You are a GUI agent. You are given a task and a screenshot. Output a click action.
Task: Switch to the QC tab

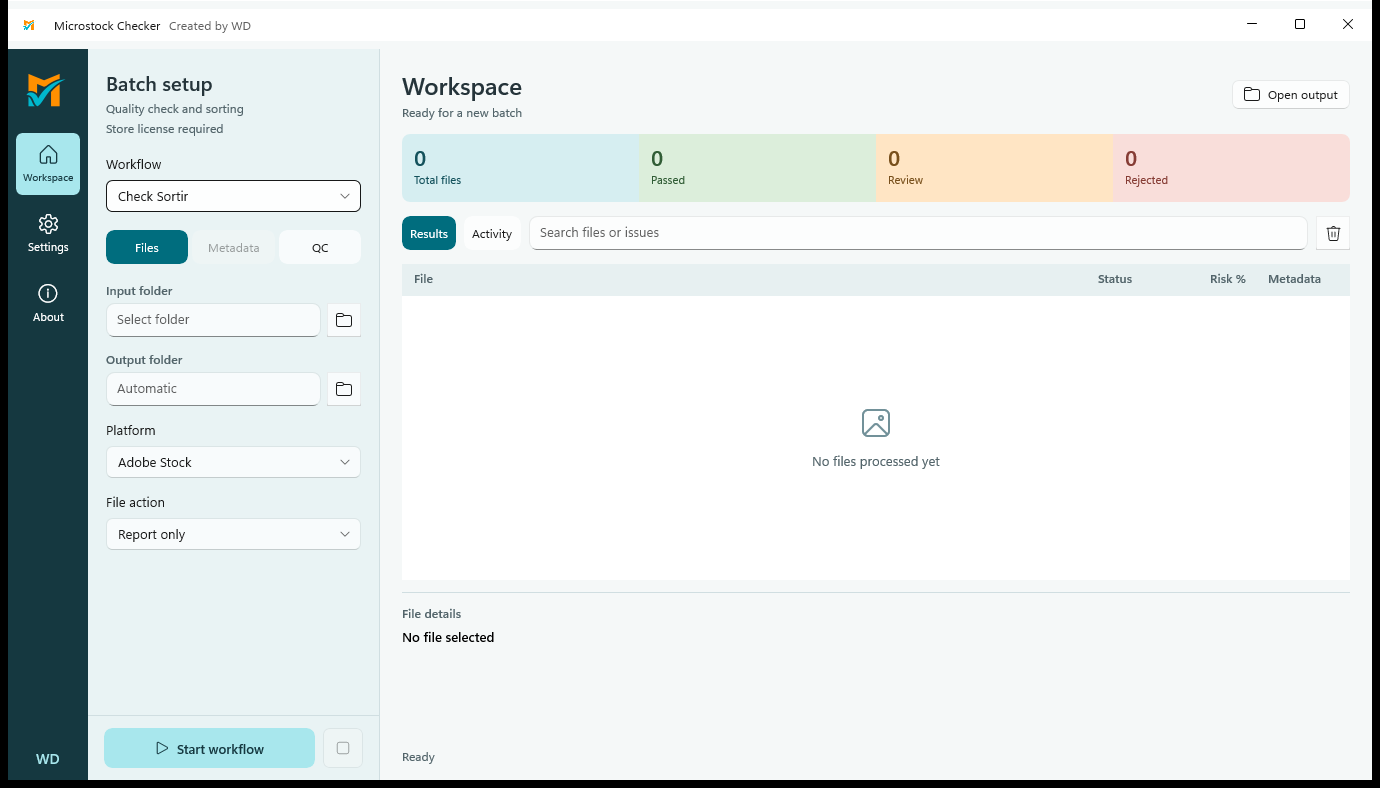click(320, 247)
